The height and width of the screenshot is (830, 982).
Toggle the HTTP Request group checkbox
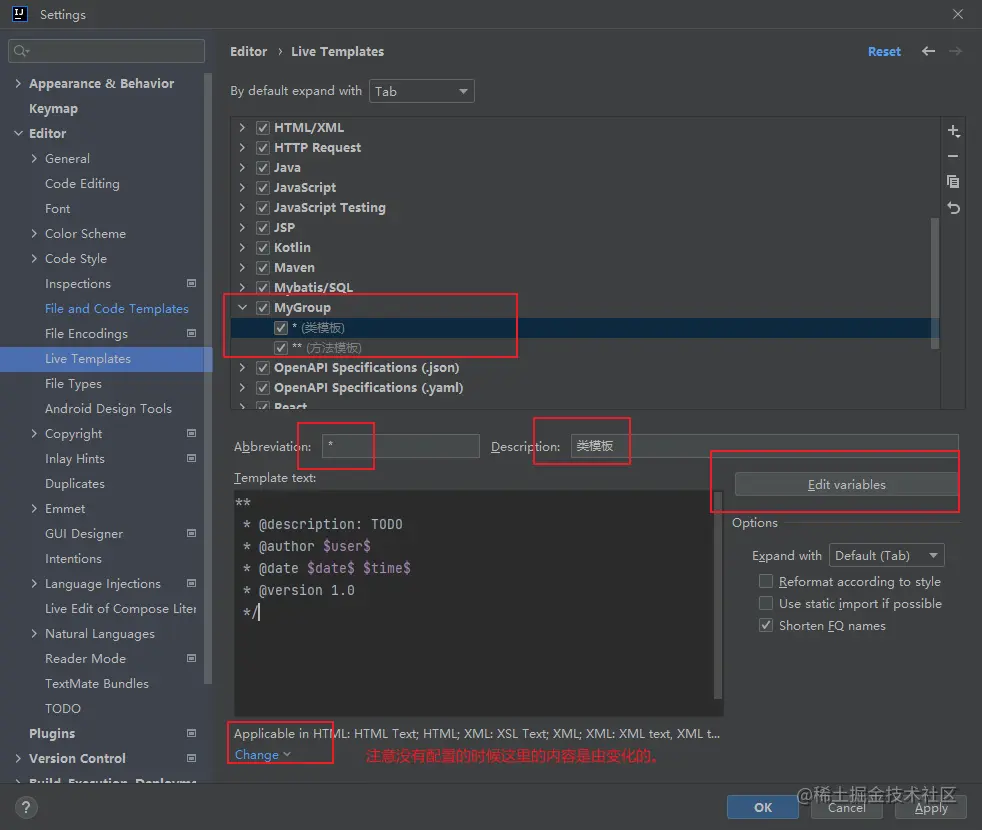(263, 148)
